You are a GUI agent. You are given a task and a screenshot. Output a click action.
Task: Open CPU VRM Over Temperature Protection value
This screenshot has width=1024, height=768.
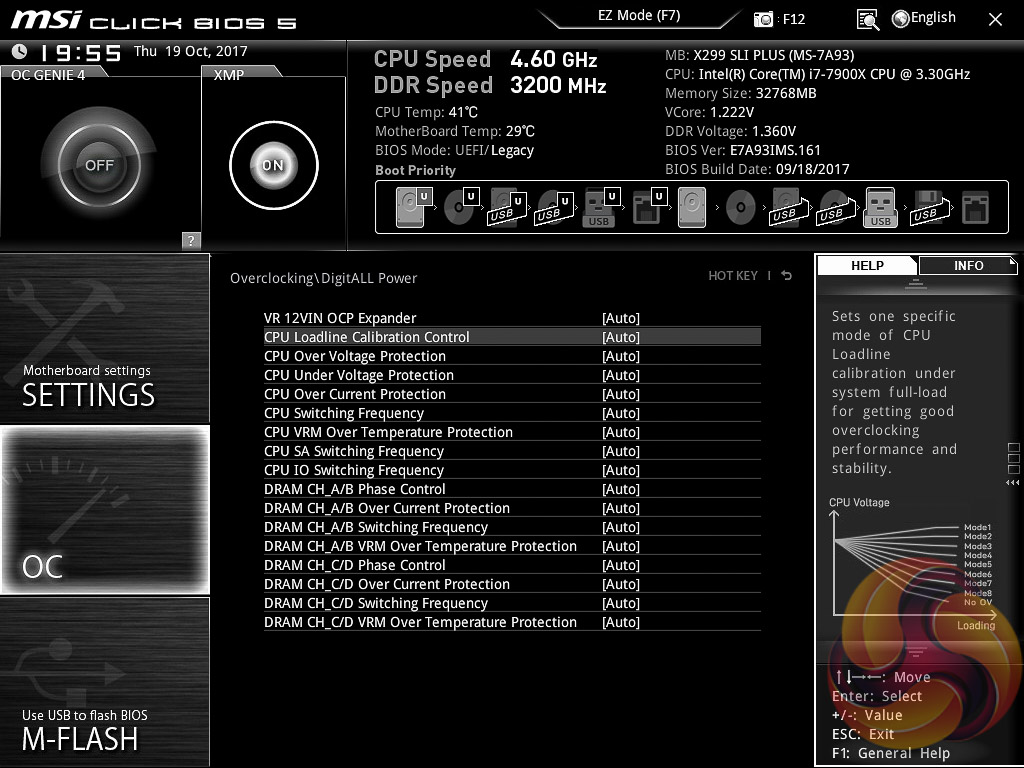[x=620, y=432]
